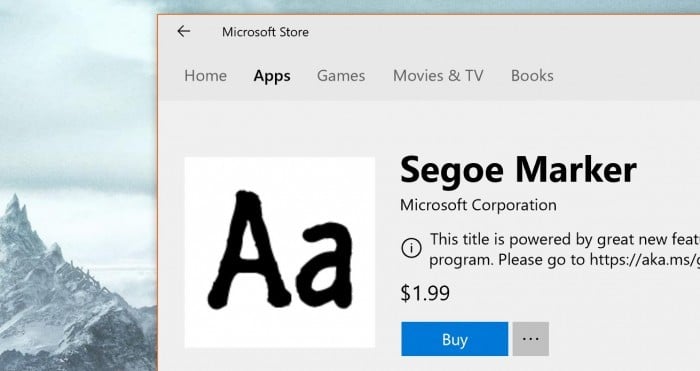Go back using the arrow icon
The image size is (700, 371).
[x=183, y=31]
